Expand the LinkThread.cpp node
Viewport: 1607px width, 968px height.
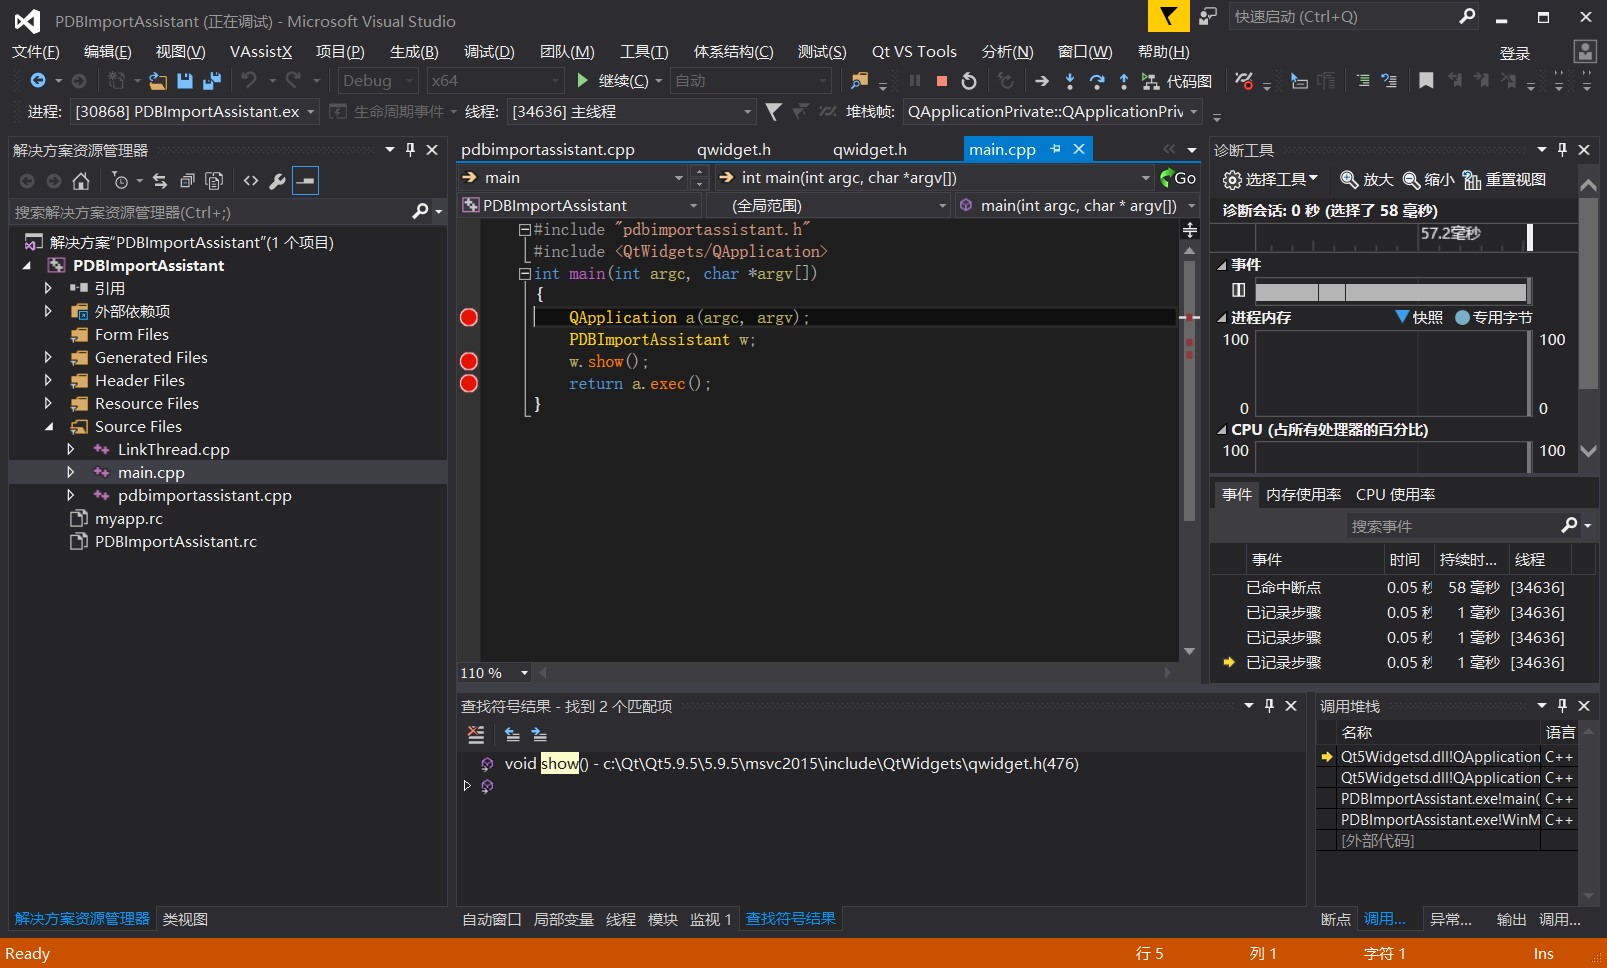[x=71, y=449]
